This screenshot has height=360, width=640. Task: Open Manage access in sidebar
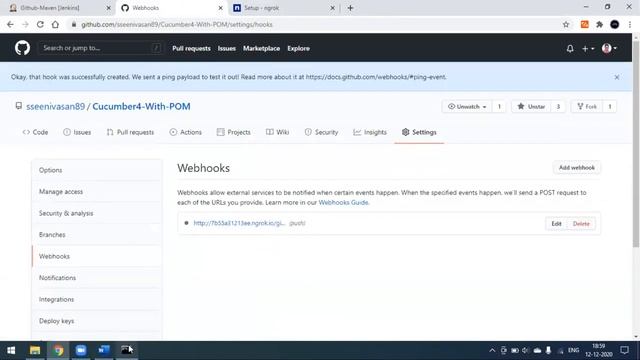97,191
